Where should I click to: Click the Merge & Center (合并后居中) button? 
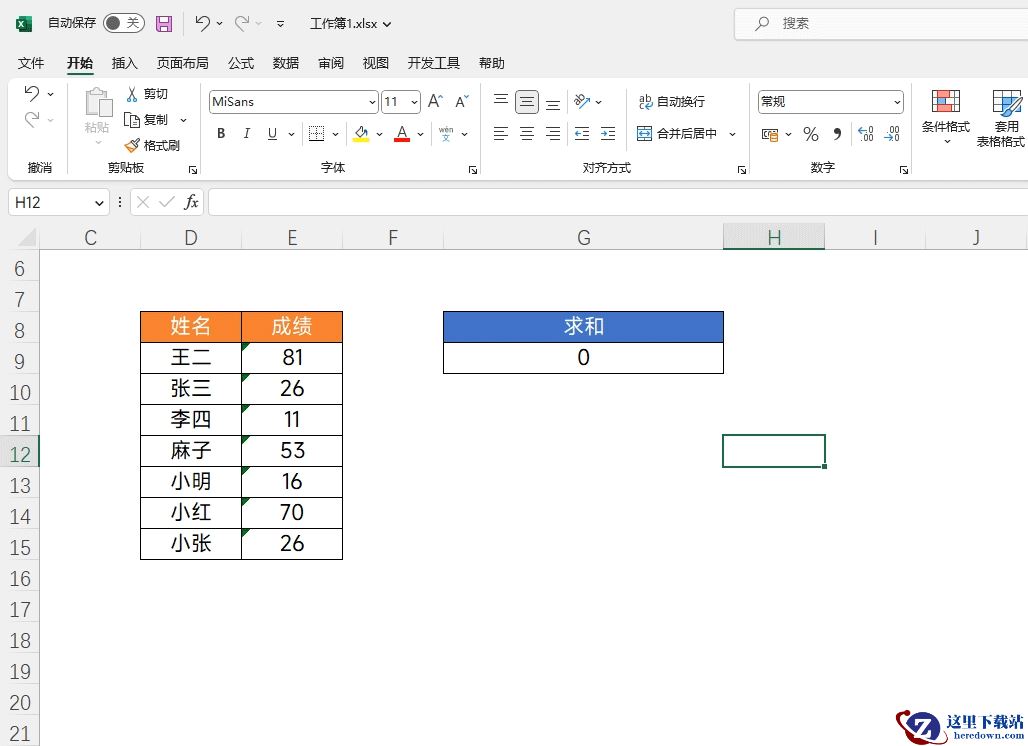[677, 134]
